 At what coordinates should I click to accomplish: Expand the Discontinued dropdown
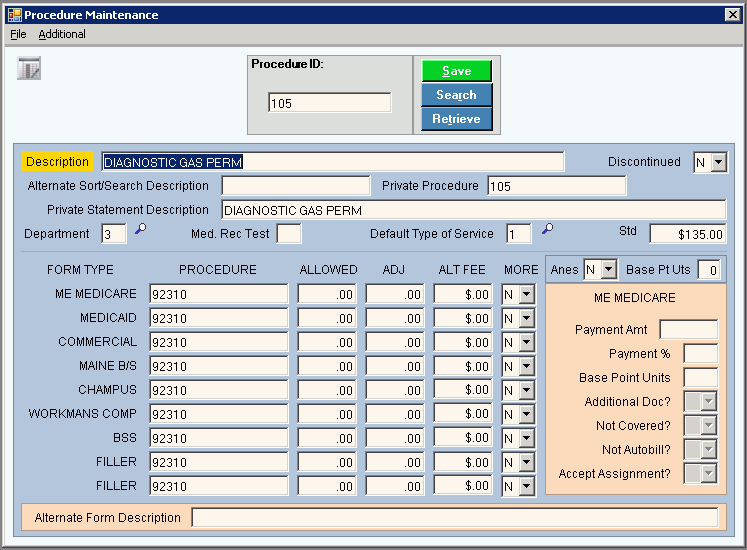click(x=719, y=162)
